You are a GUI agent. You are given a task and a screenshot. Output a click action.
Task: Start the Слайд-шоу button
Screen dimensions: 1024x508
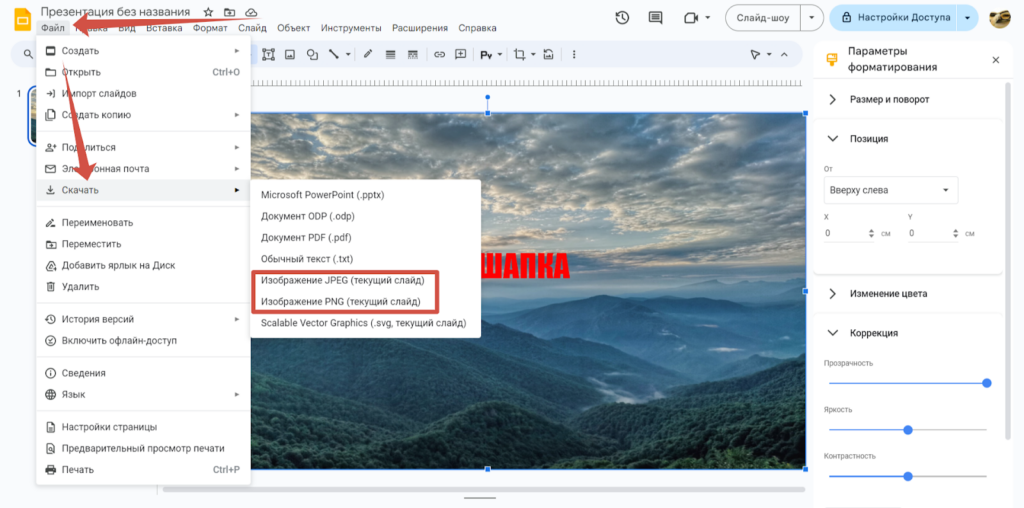point(763,18)
